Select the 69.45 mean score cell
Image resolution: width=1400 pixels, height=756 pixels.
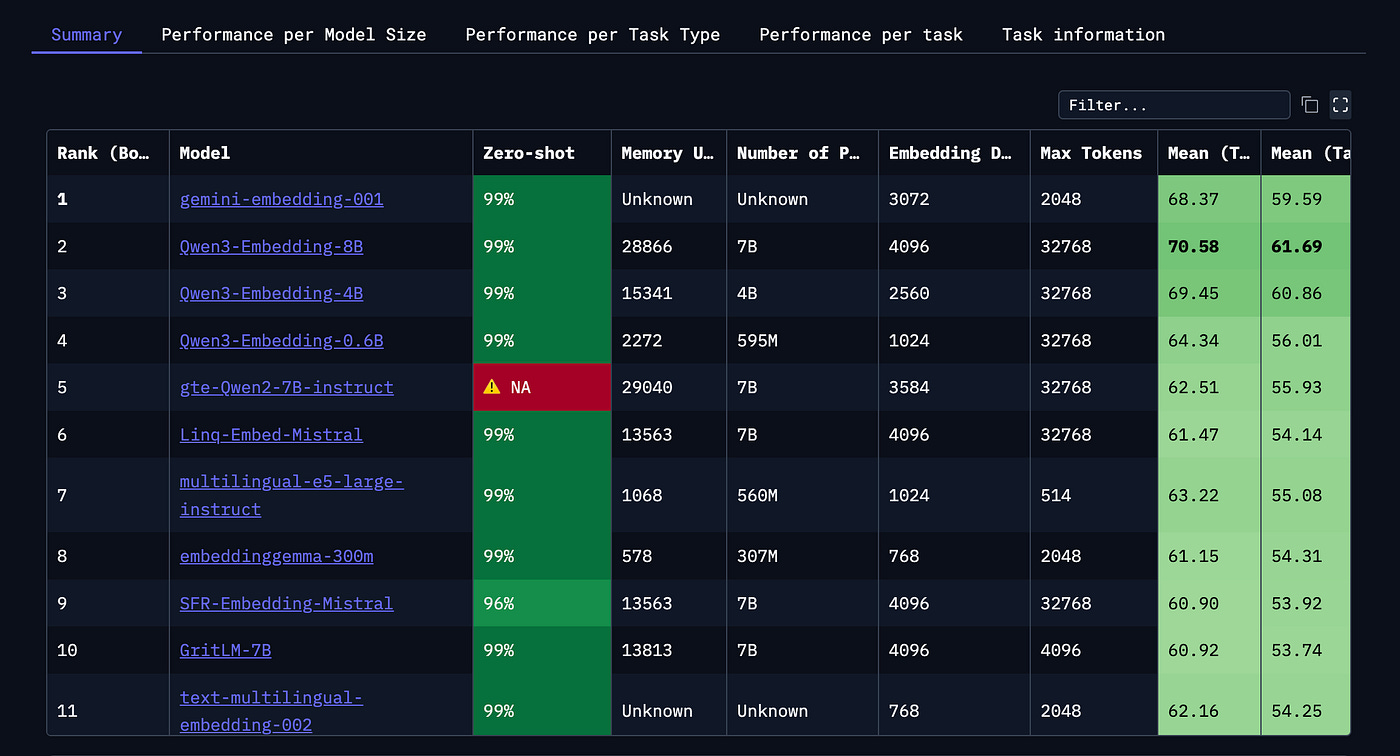[1209, 293]
